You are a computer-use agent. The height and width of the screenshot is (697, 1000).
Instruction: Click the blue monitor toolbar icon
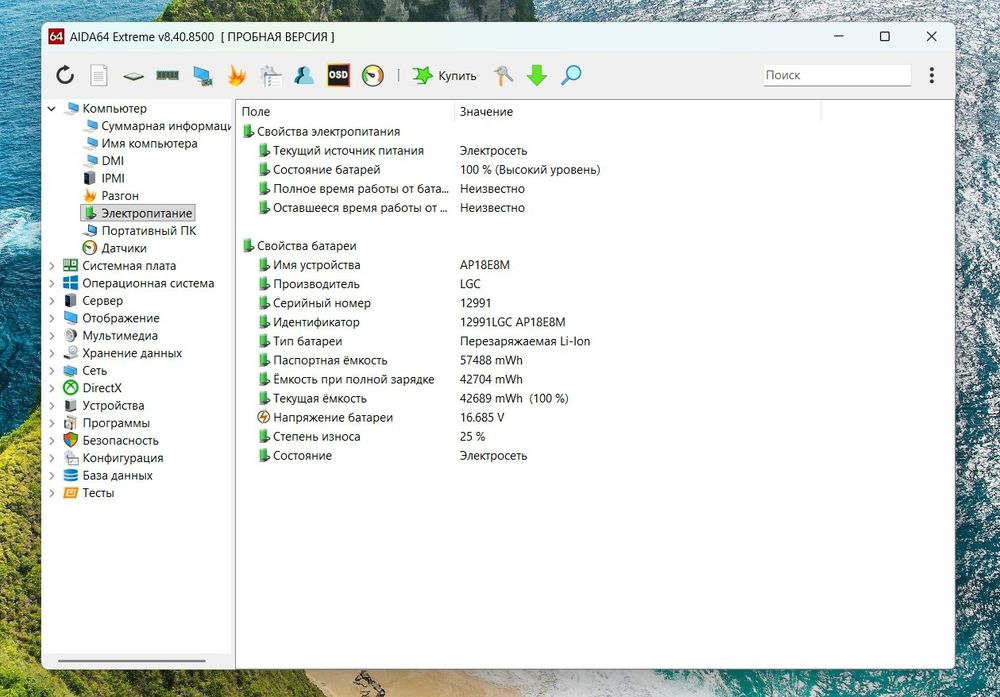click(203, 75)
